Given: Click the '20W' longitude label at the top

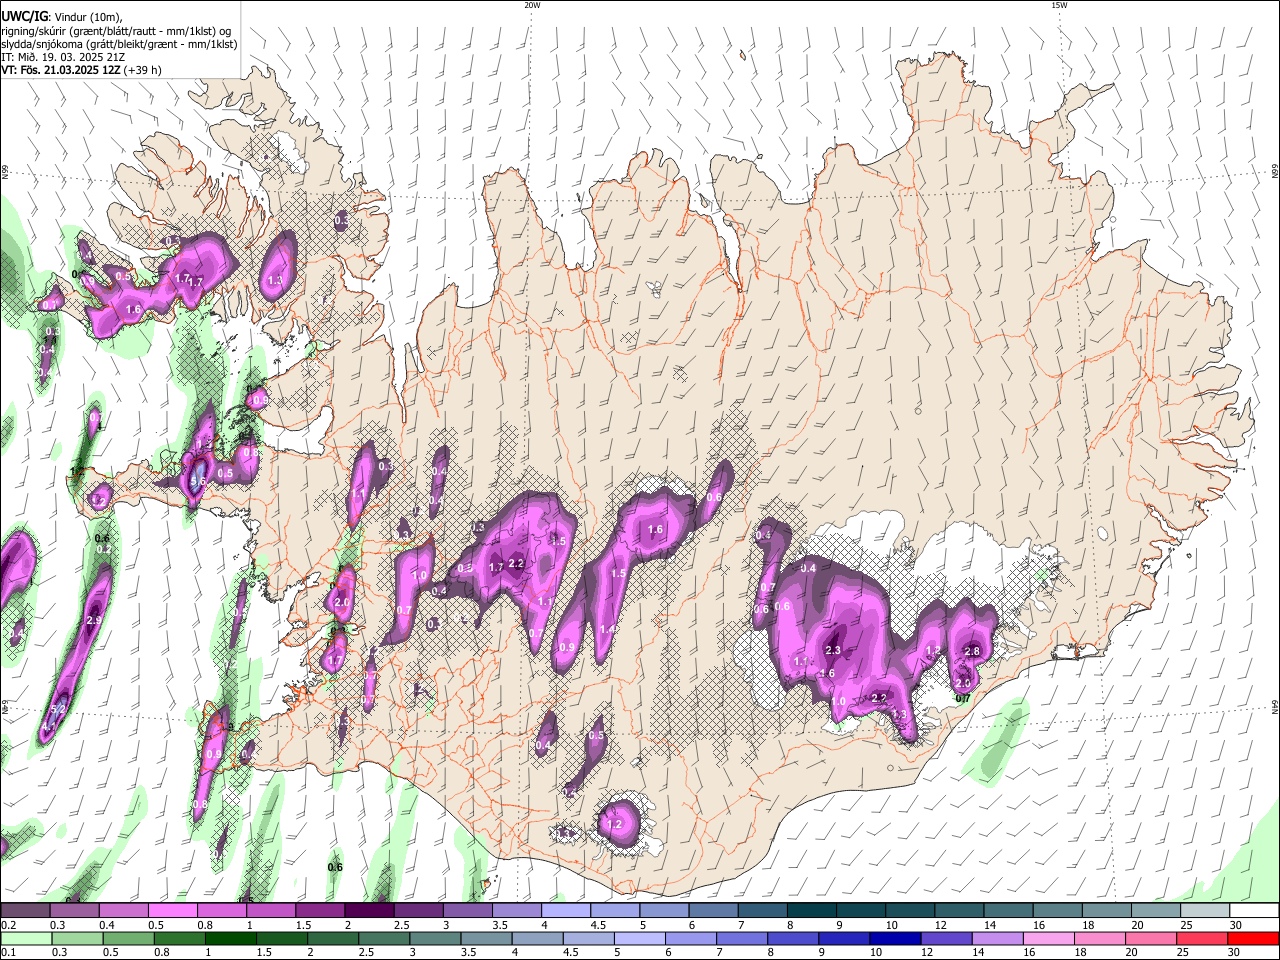Looking at the screenshot, I should tap(532, 5).
